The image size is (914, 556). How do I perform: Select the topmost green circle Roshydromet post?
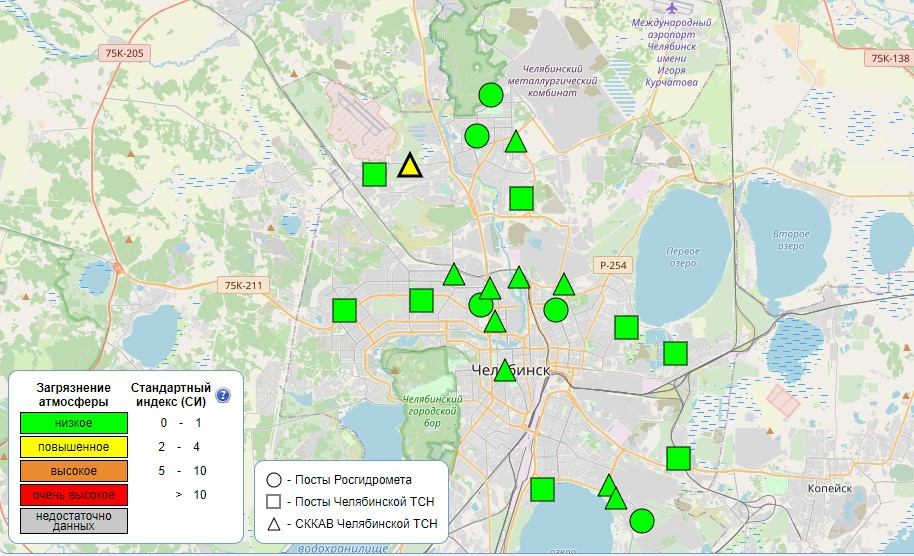click(491, 95)
